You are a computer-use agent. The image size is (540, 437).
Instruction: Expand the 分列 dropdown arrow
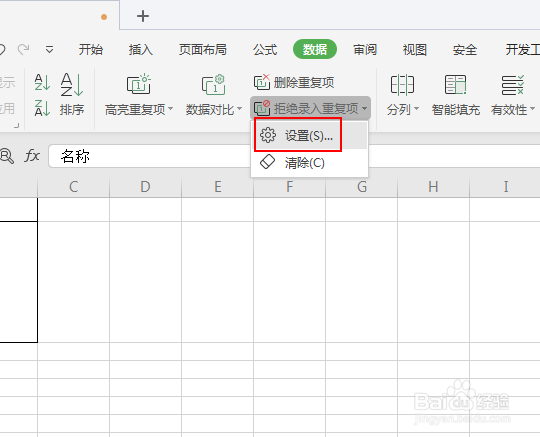point(416,108)
